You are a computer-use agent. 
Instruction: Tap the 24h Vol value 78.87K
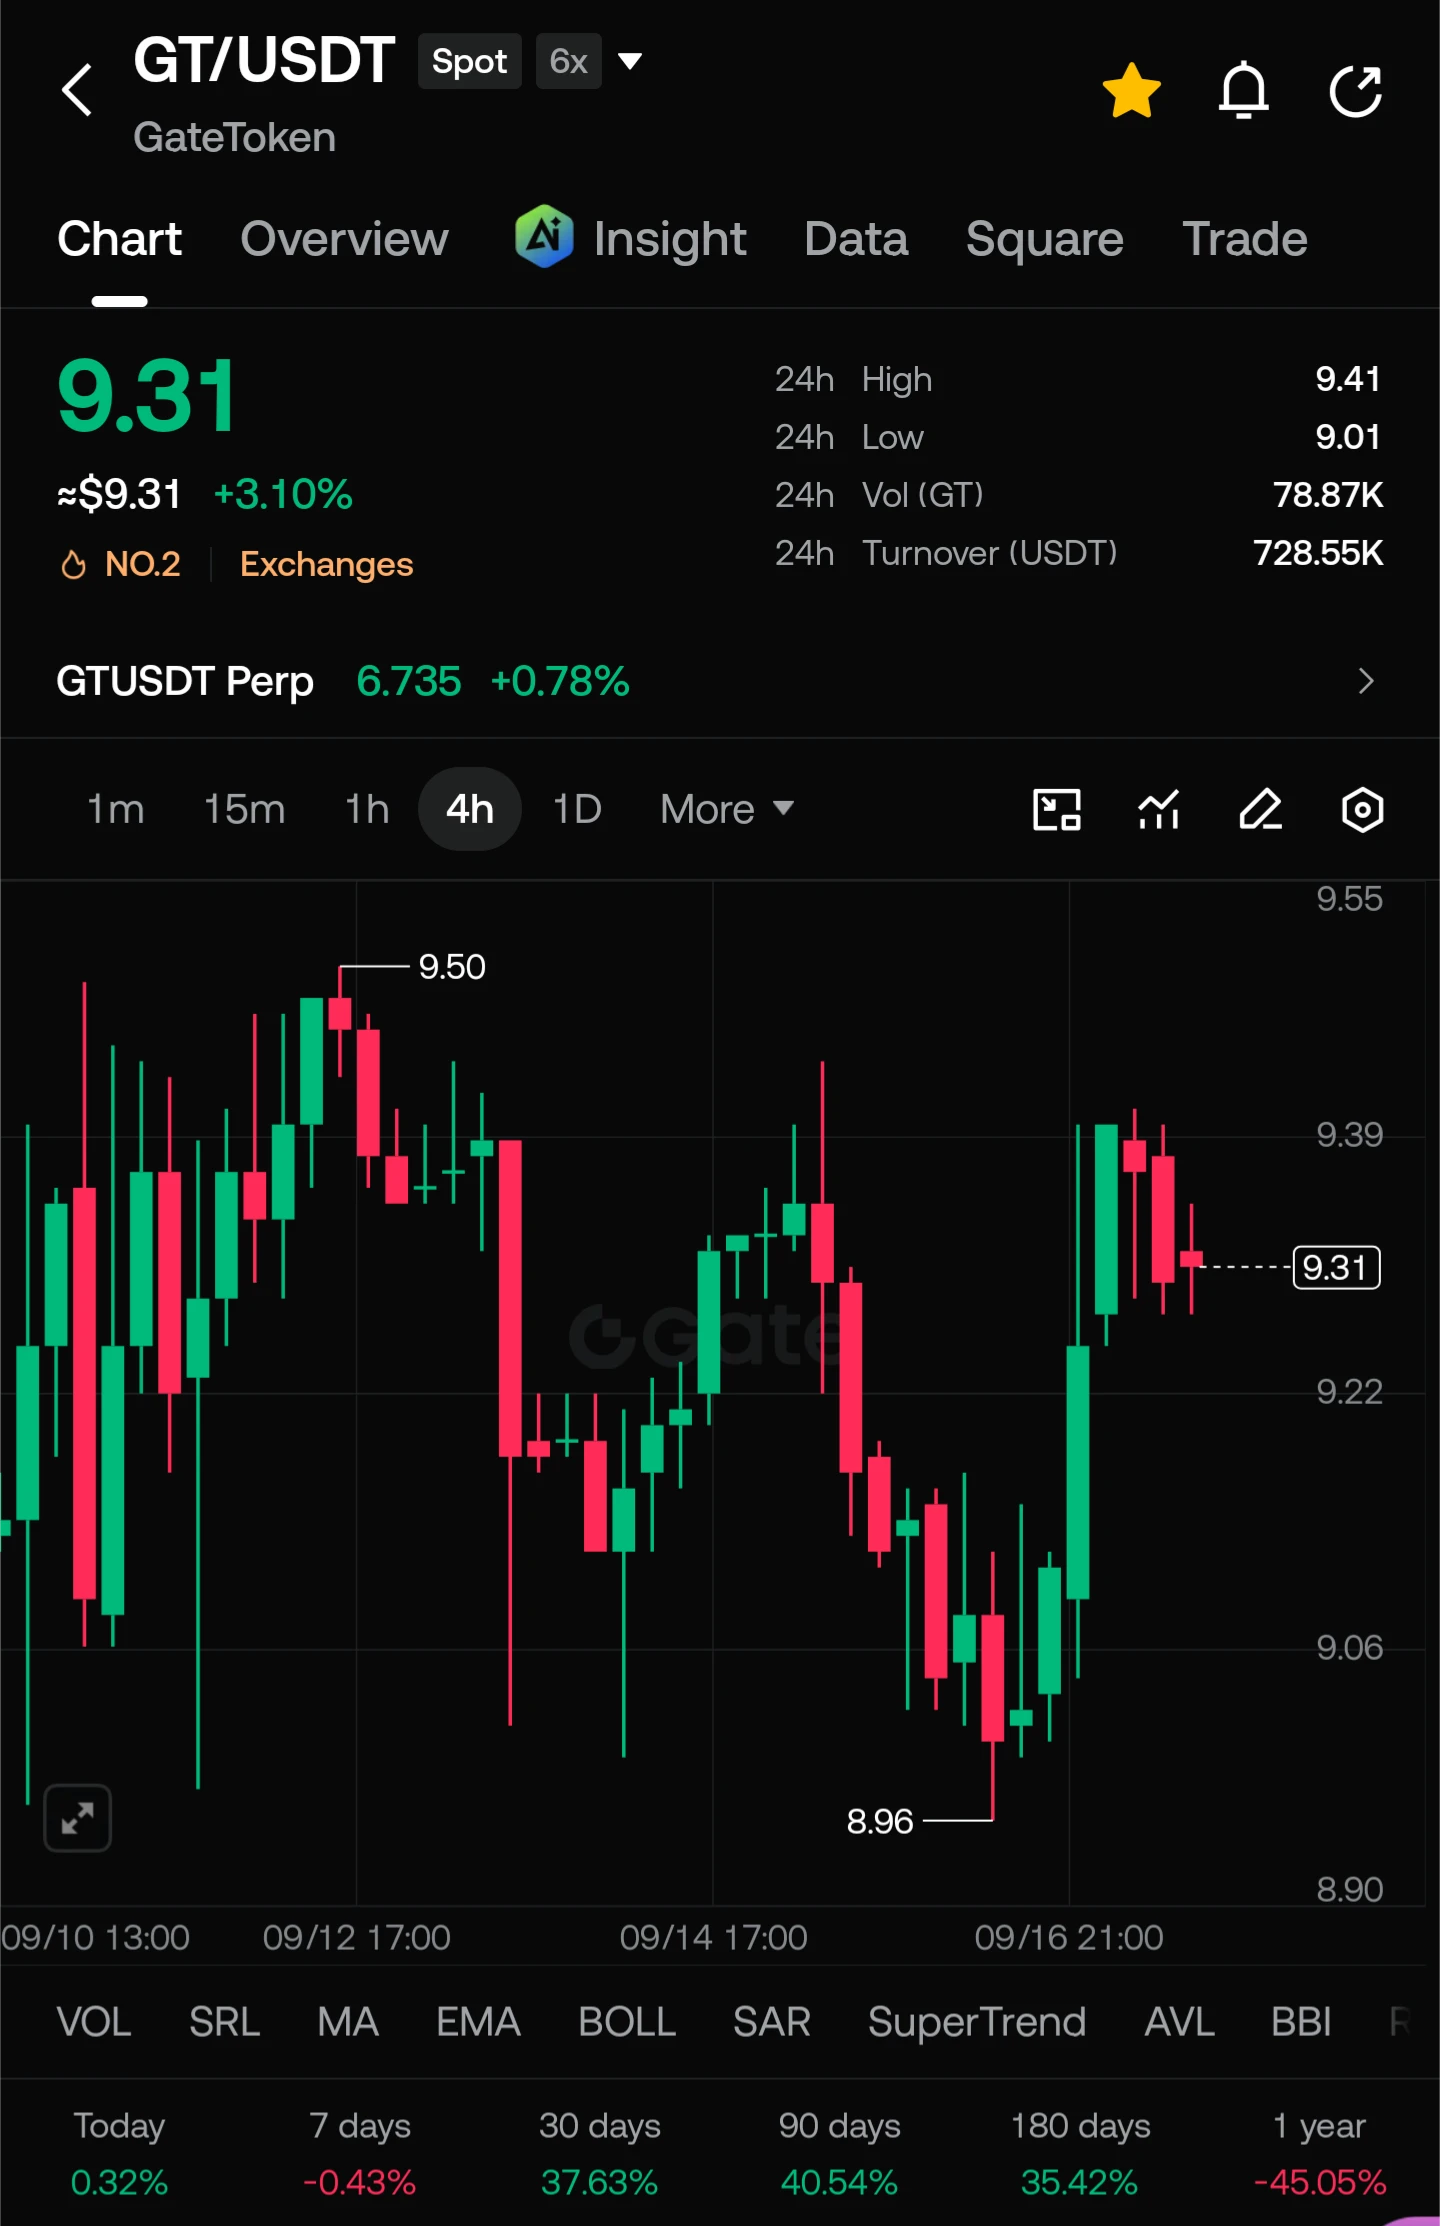(x=1328, y=495)
